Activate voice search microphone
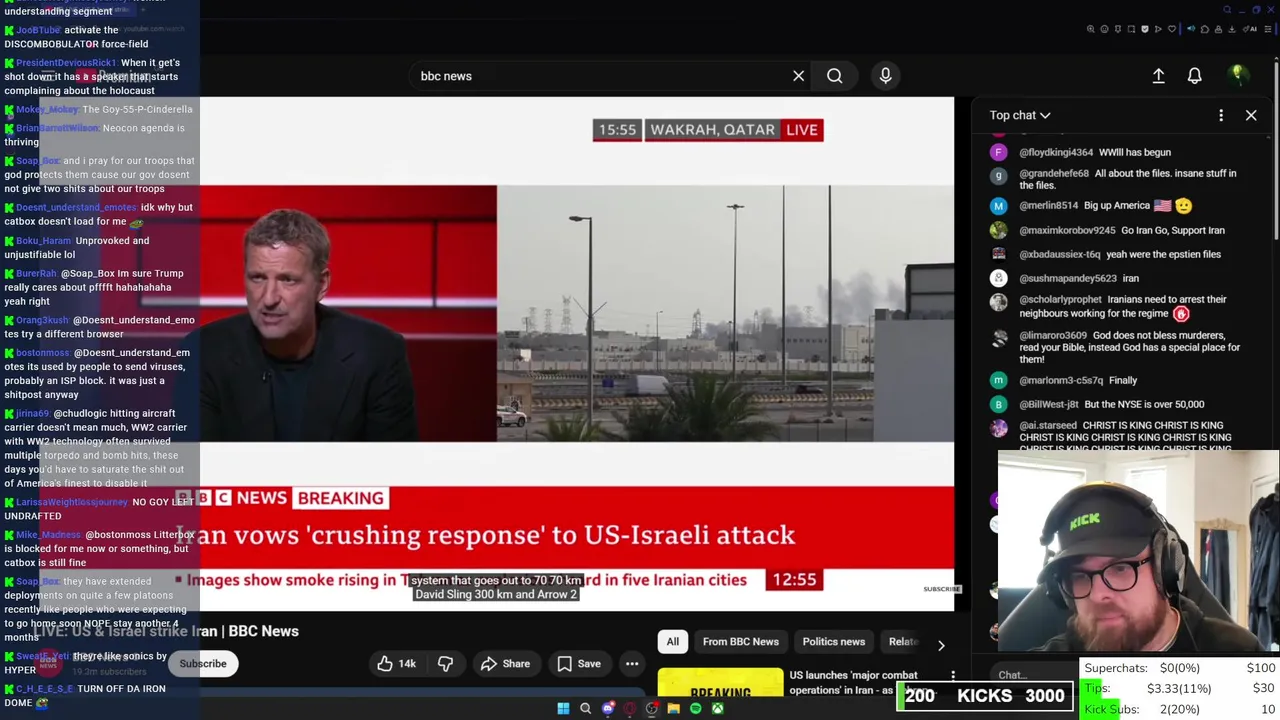This screenshot has width=1280, height=720. [885, 76]
